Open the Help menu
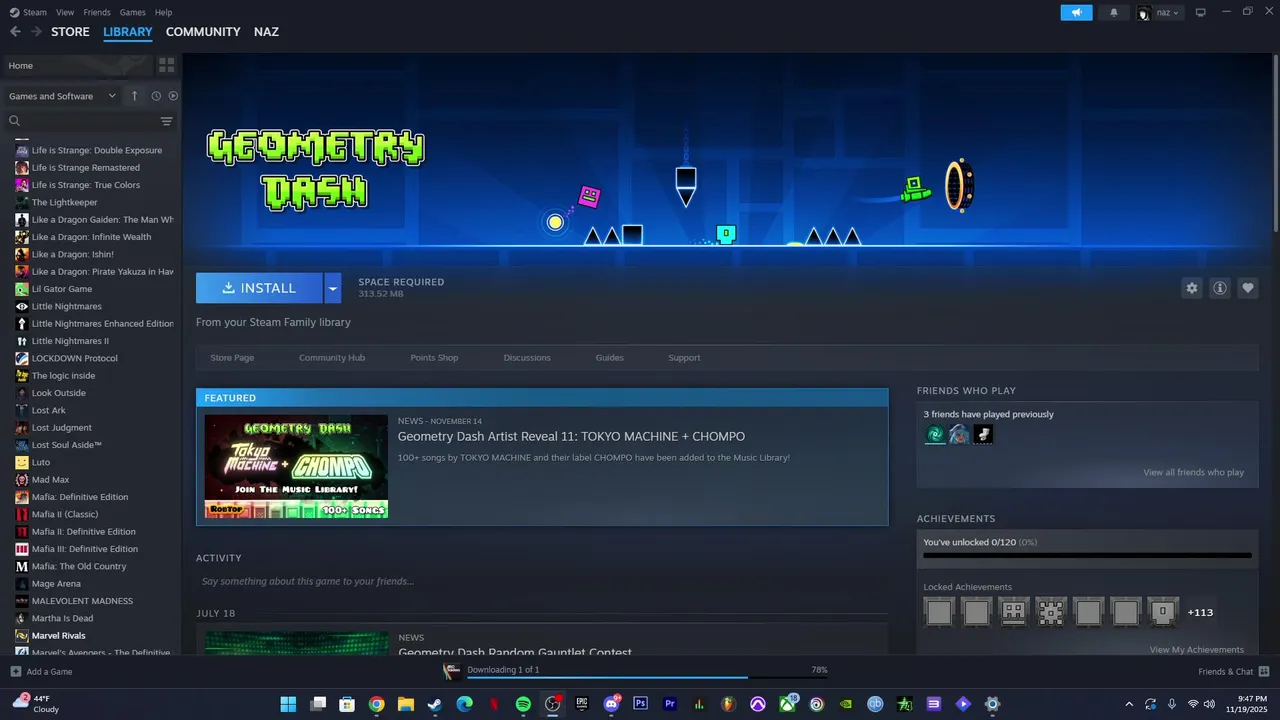 163,12
